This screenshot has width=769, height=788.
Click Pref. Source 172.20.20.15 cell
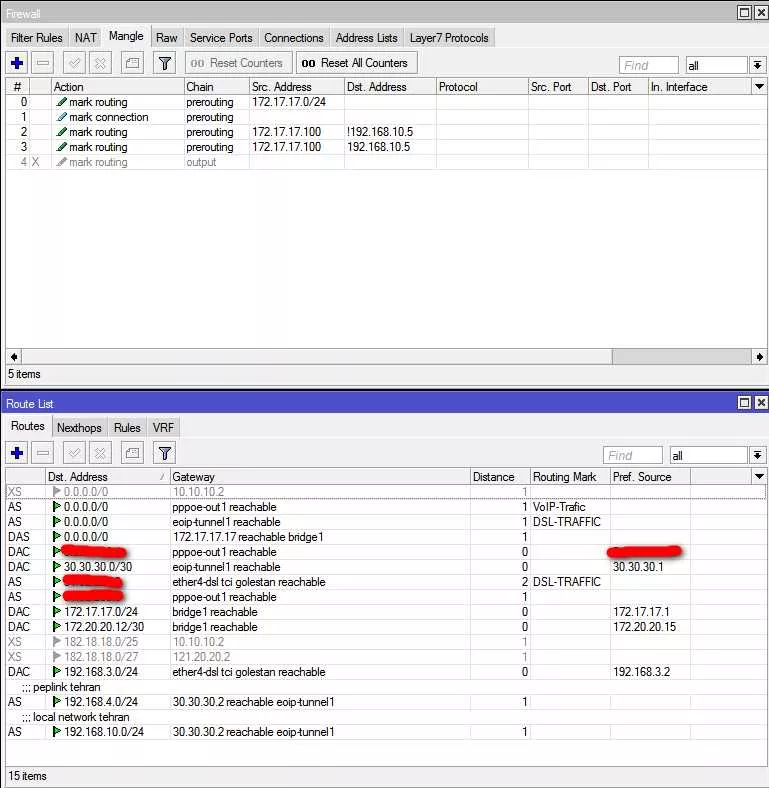650,627
